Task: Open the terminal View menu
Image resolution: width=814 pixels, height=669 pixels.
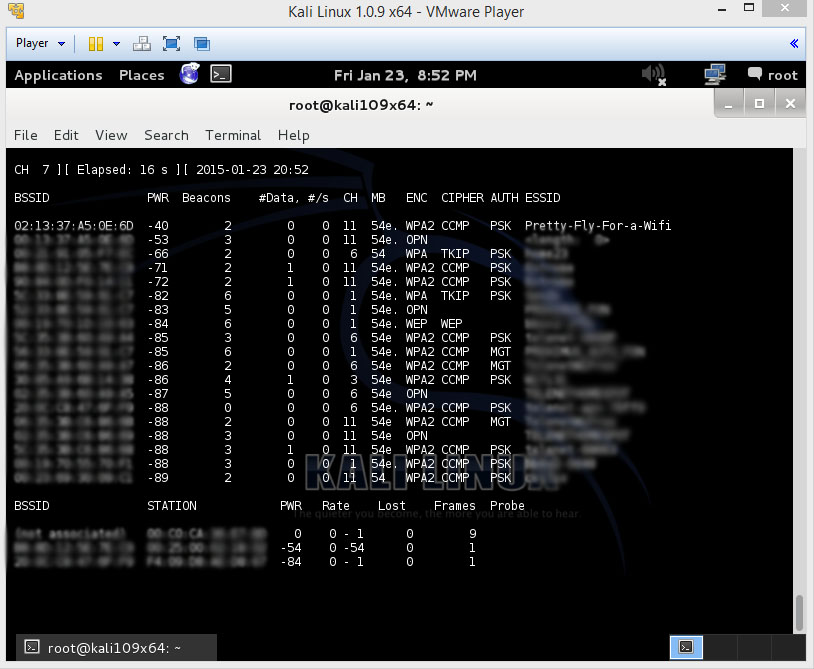Action: click(111, 135)
